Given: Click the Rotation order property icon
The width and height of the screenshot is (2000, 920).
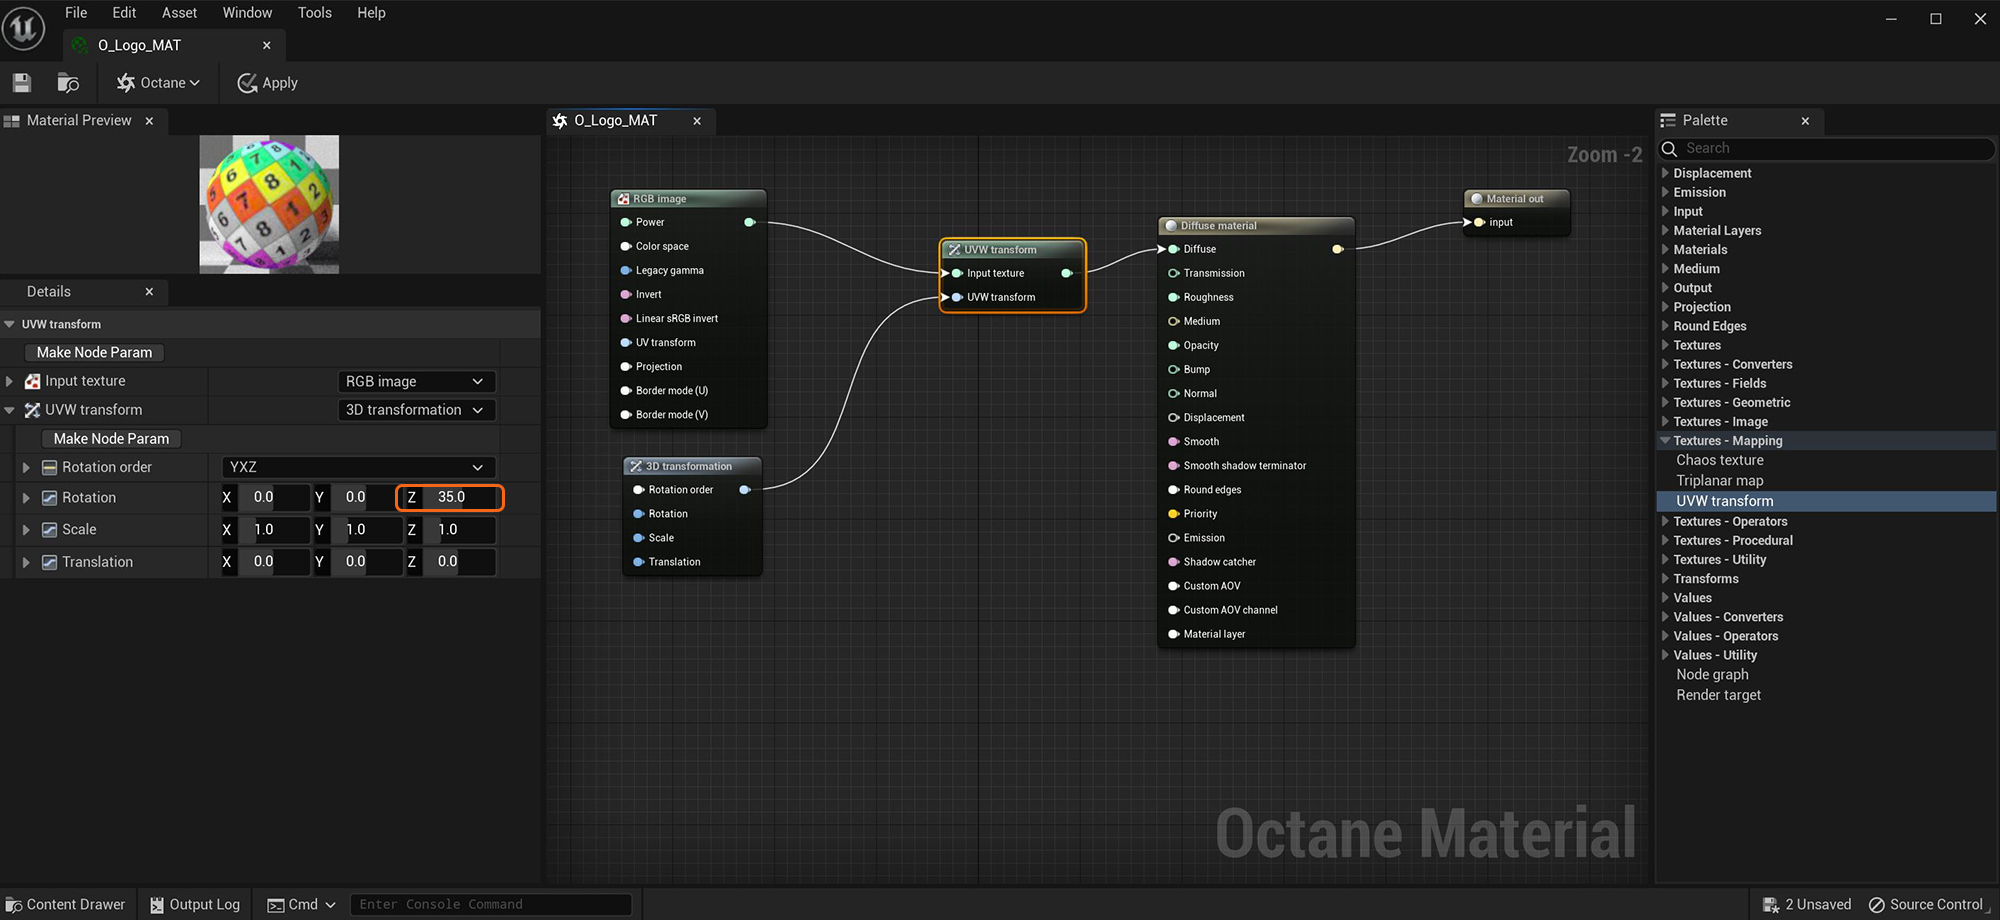Looking at the screenshot, I should [x=49, y=467].
